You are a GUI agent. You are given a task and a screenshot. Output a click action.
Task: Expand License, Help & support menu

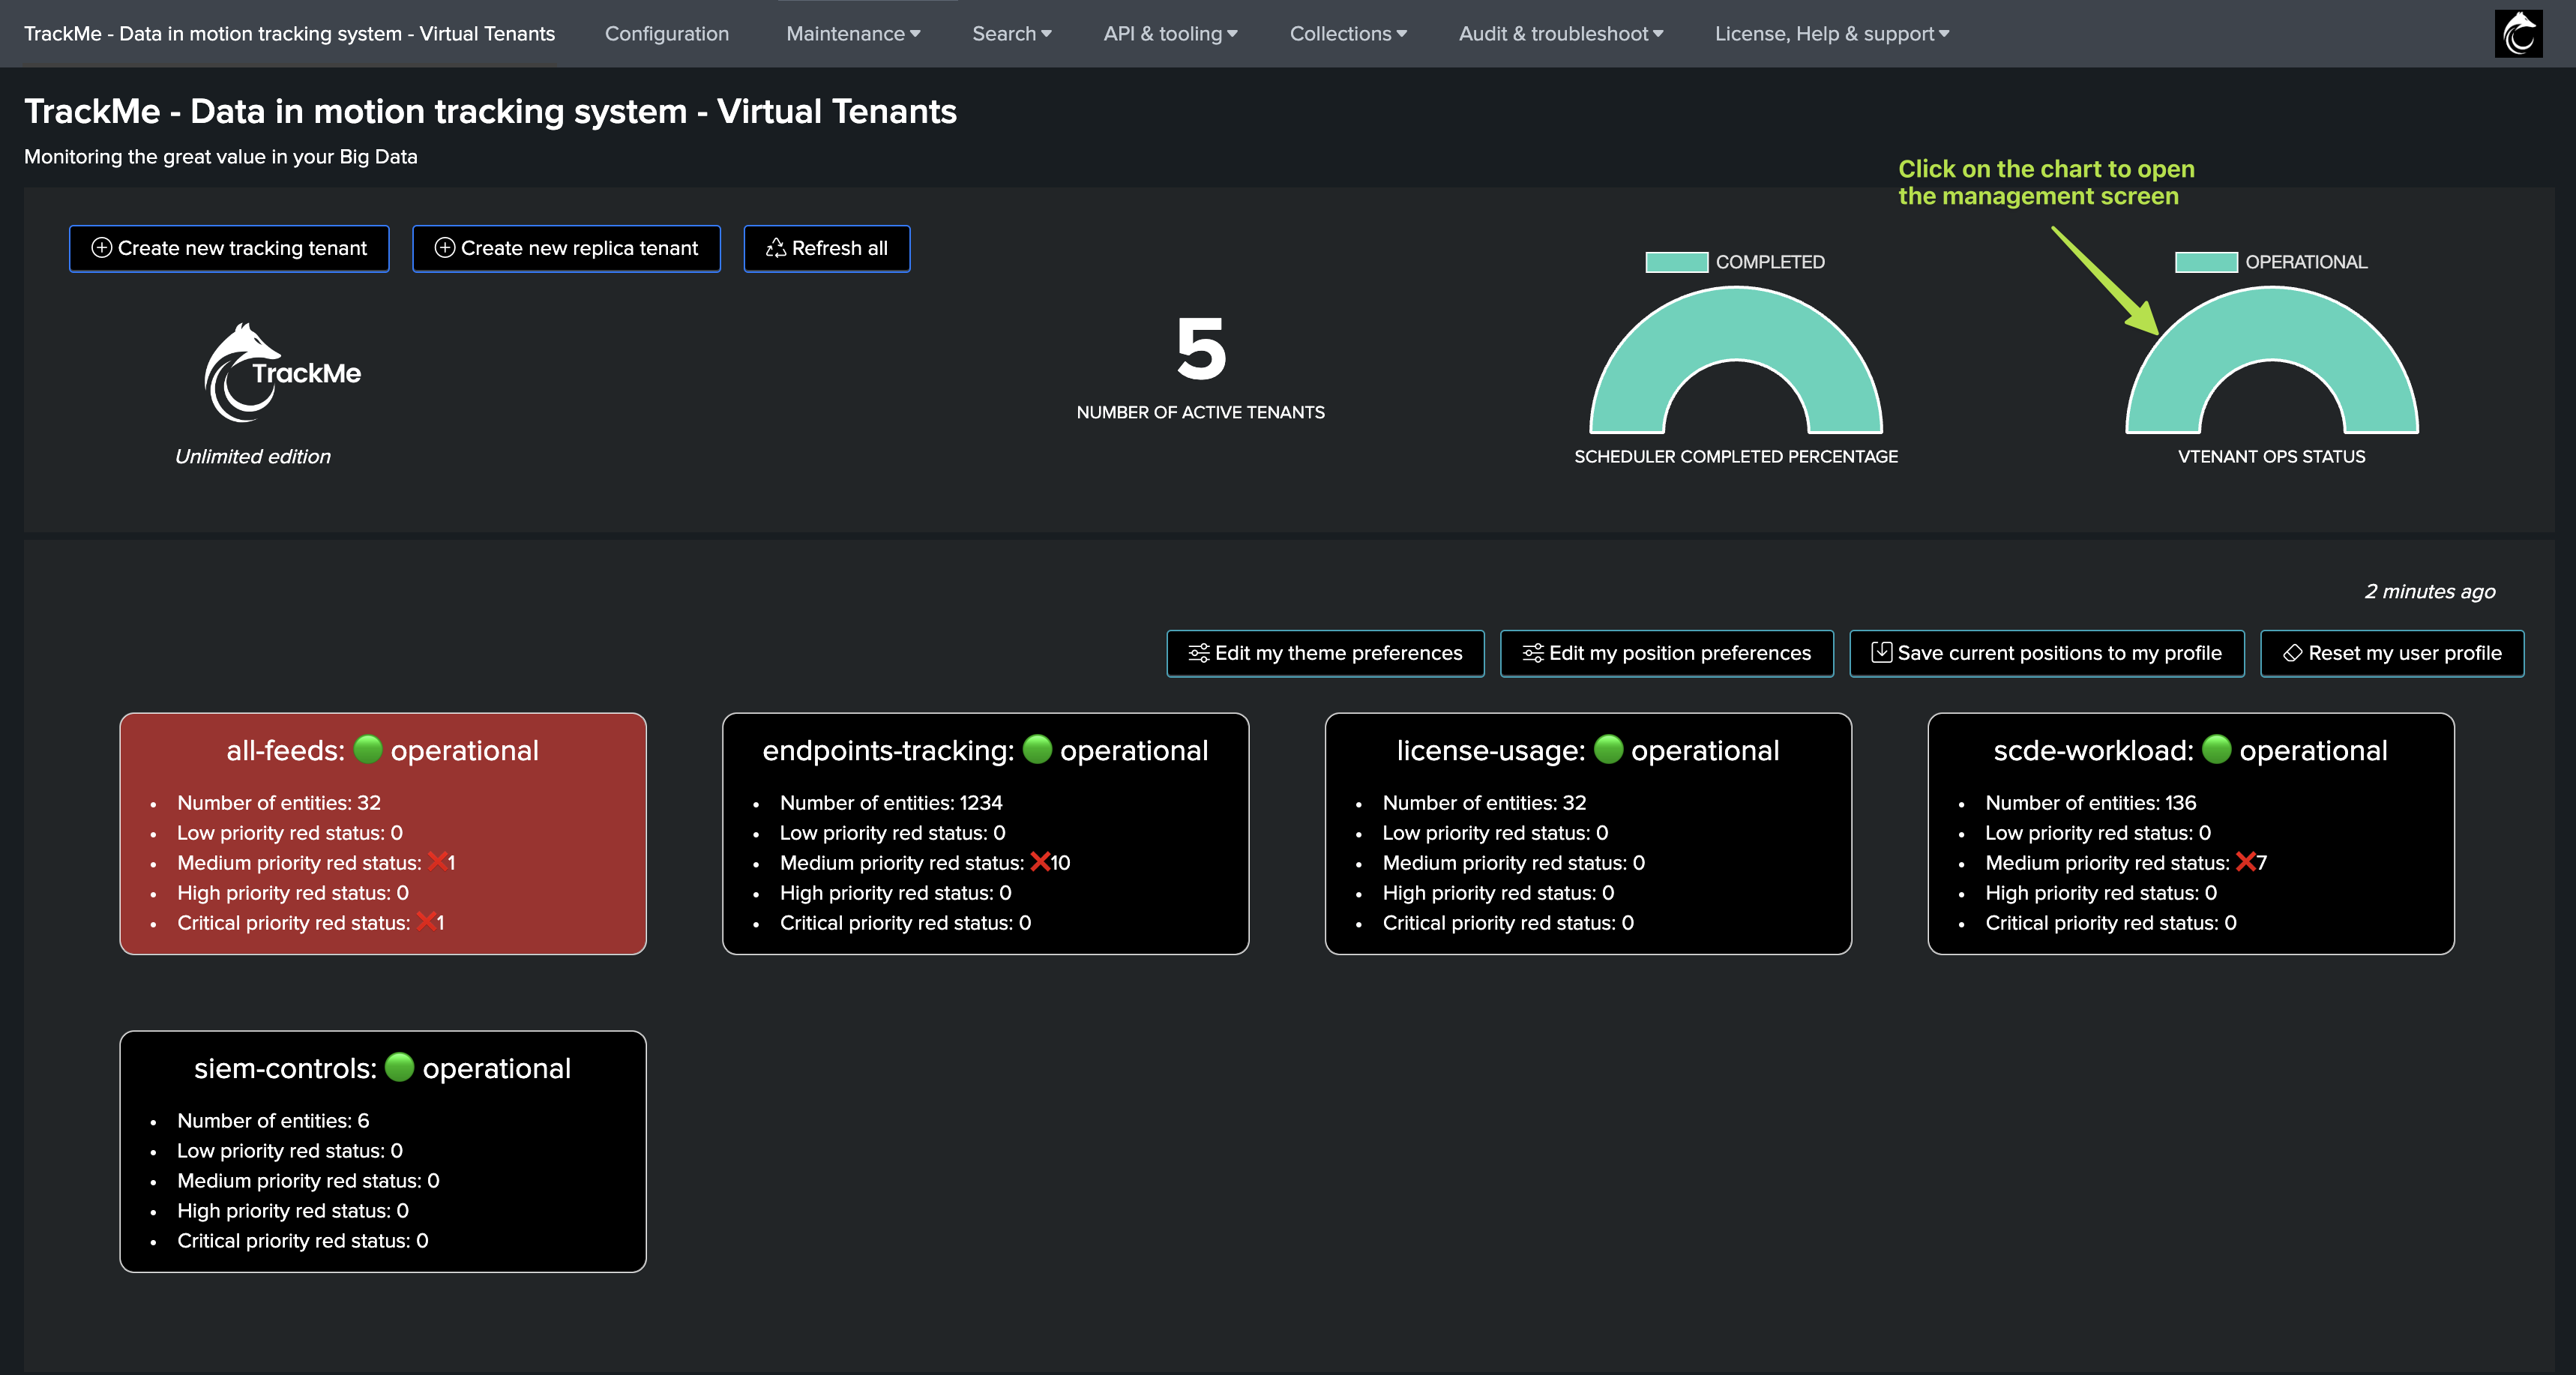click(1832, 34)
